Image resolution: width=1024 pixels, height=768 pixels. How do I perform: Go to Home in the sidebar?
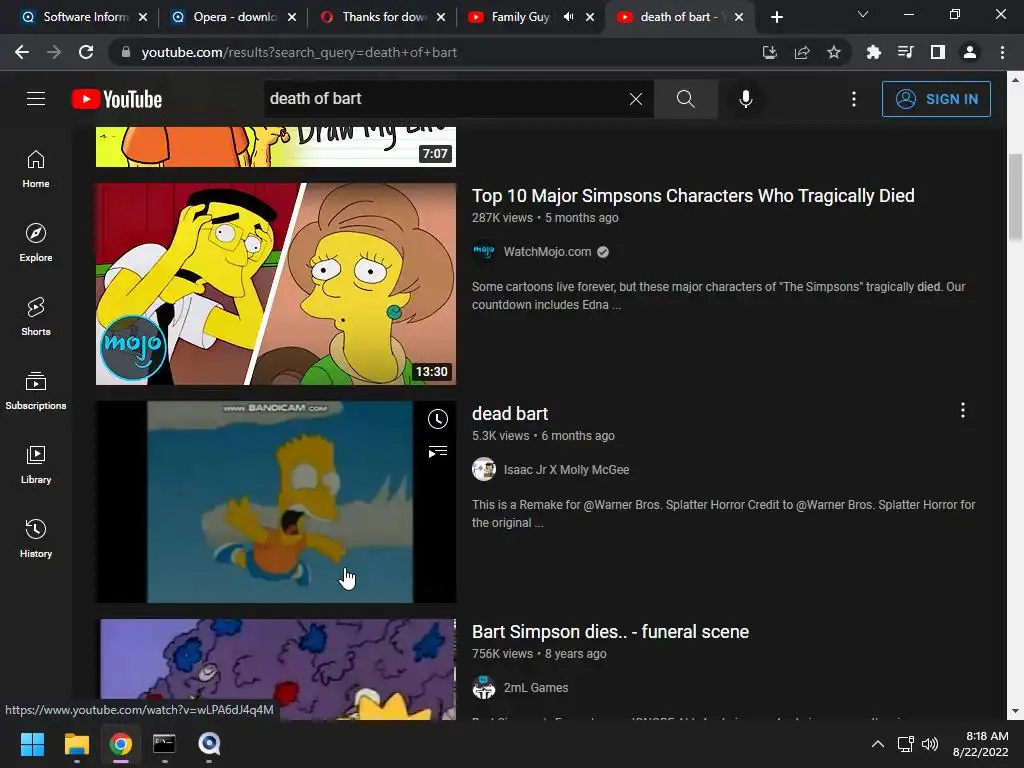point(36,169)
